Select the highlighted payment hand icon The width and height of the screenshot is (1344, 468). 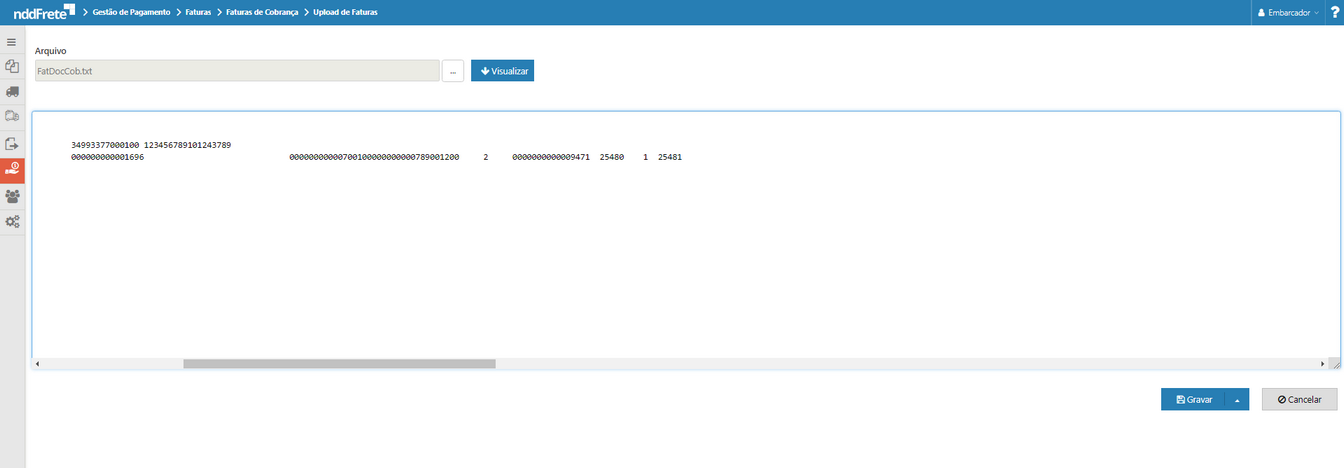pyautogui.click(x=12, y=170)
